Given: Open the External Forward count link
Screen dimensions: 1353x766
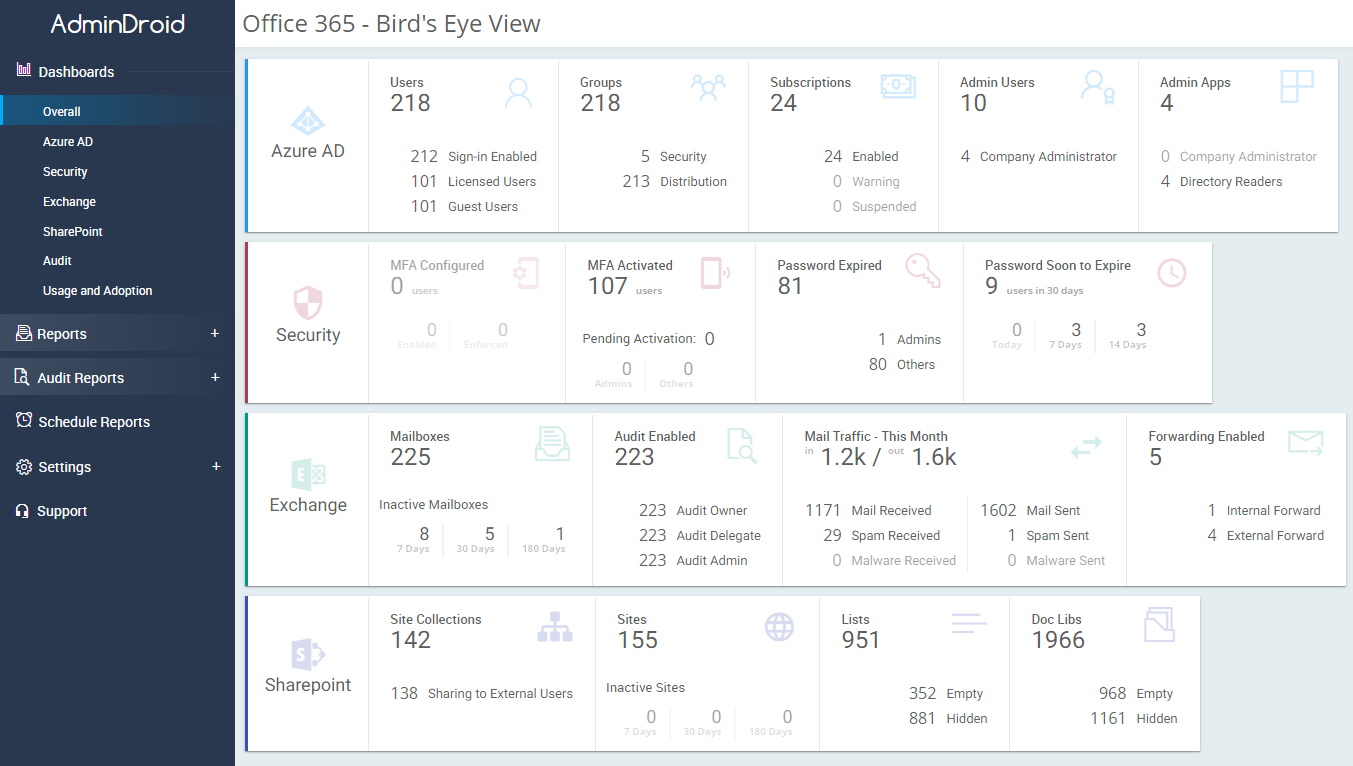Looking at the screenshot, I should pos(1212,535).
